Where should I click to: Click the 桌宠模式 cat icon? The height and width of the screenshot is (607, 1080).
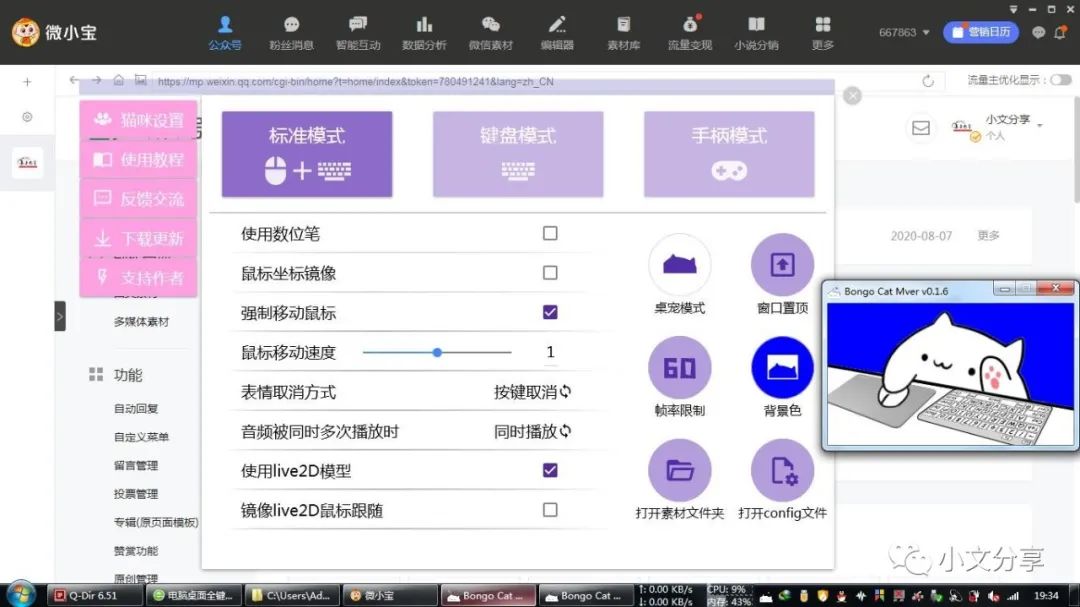679,265
